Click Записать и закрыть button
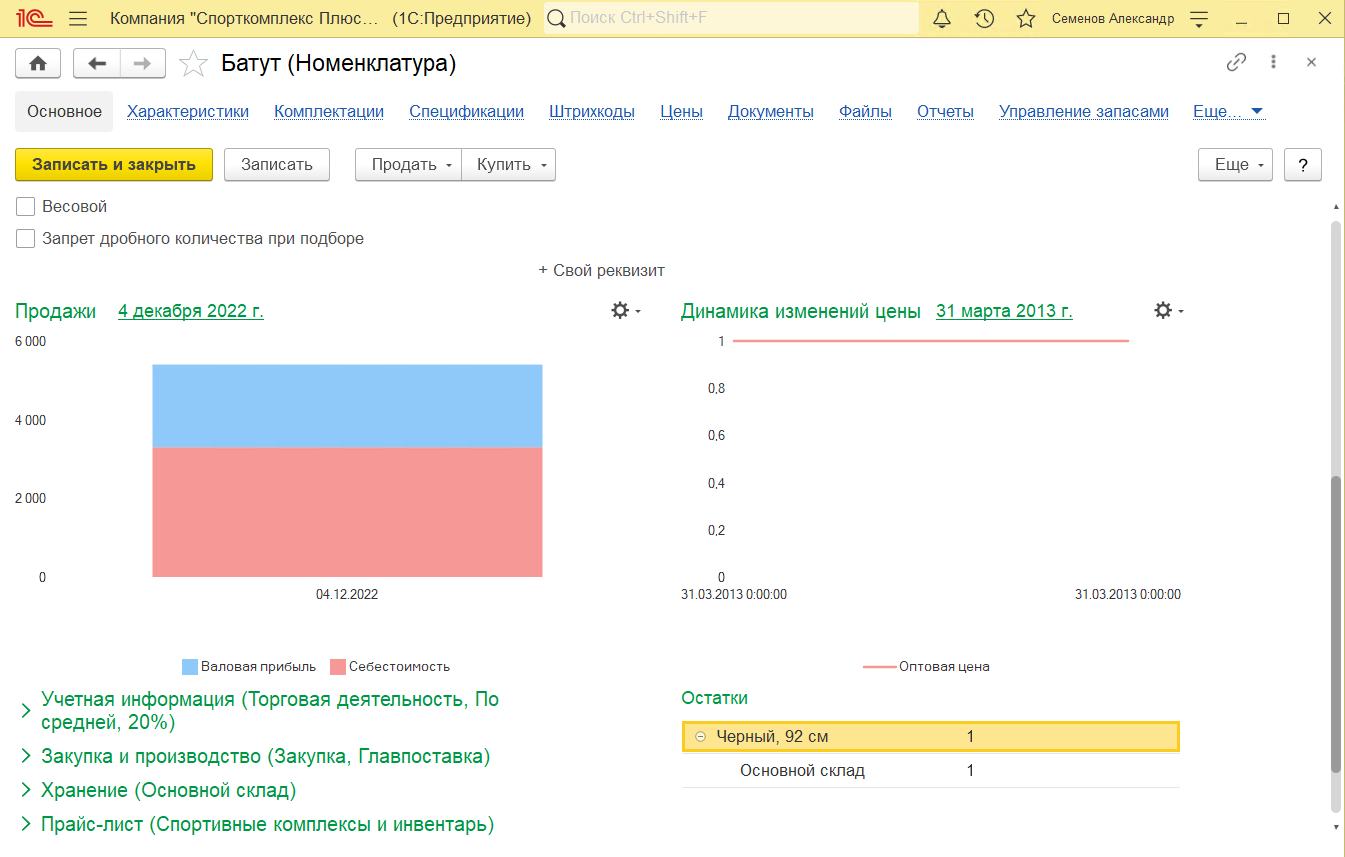1345x857 pixels. (x=114, y=165)
